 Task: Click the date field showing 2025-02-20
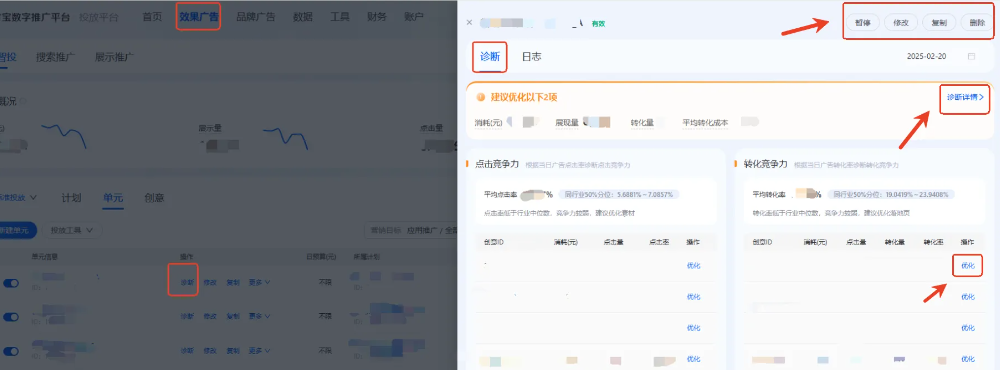point(941,56)
